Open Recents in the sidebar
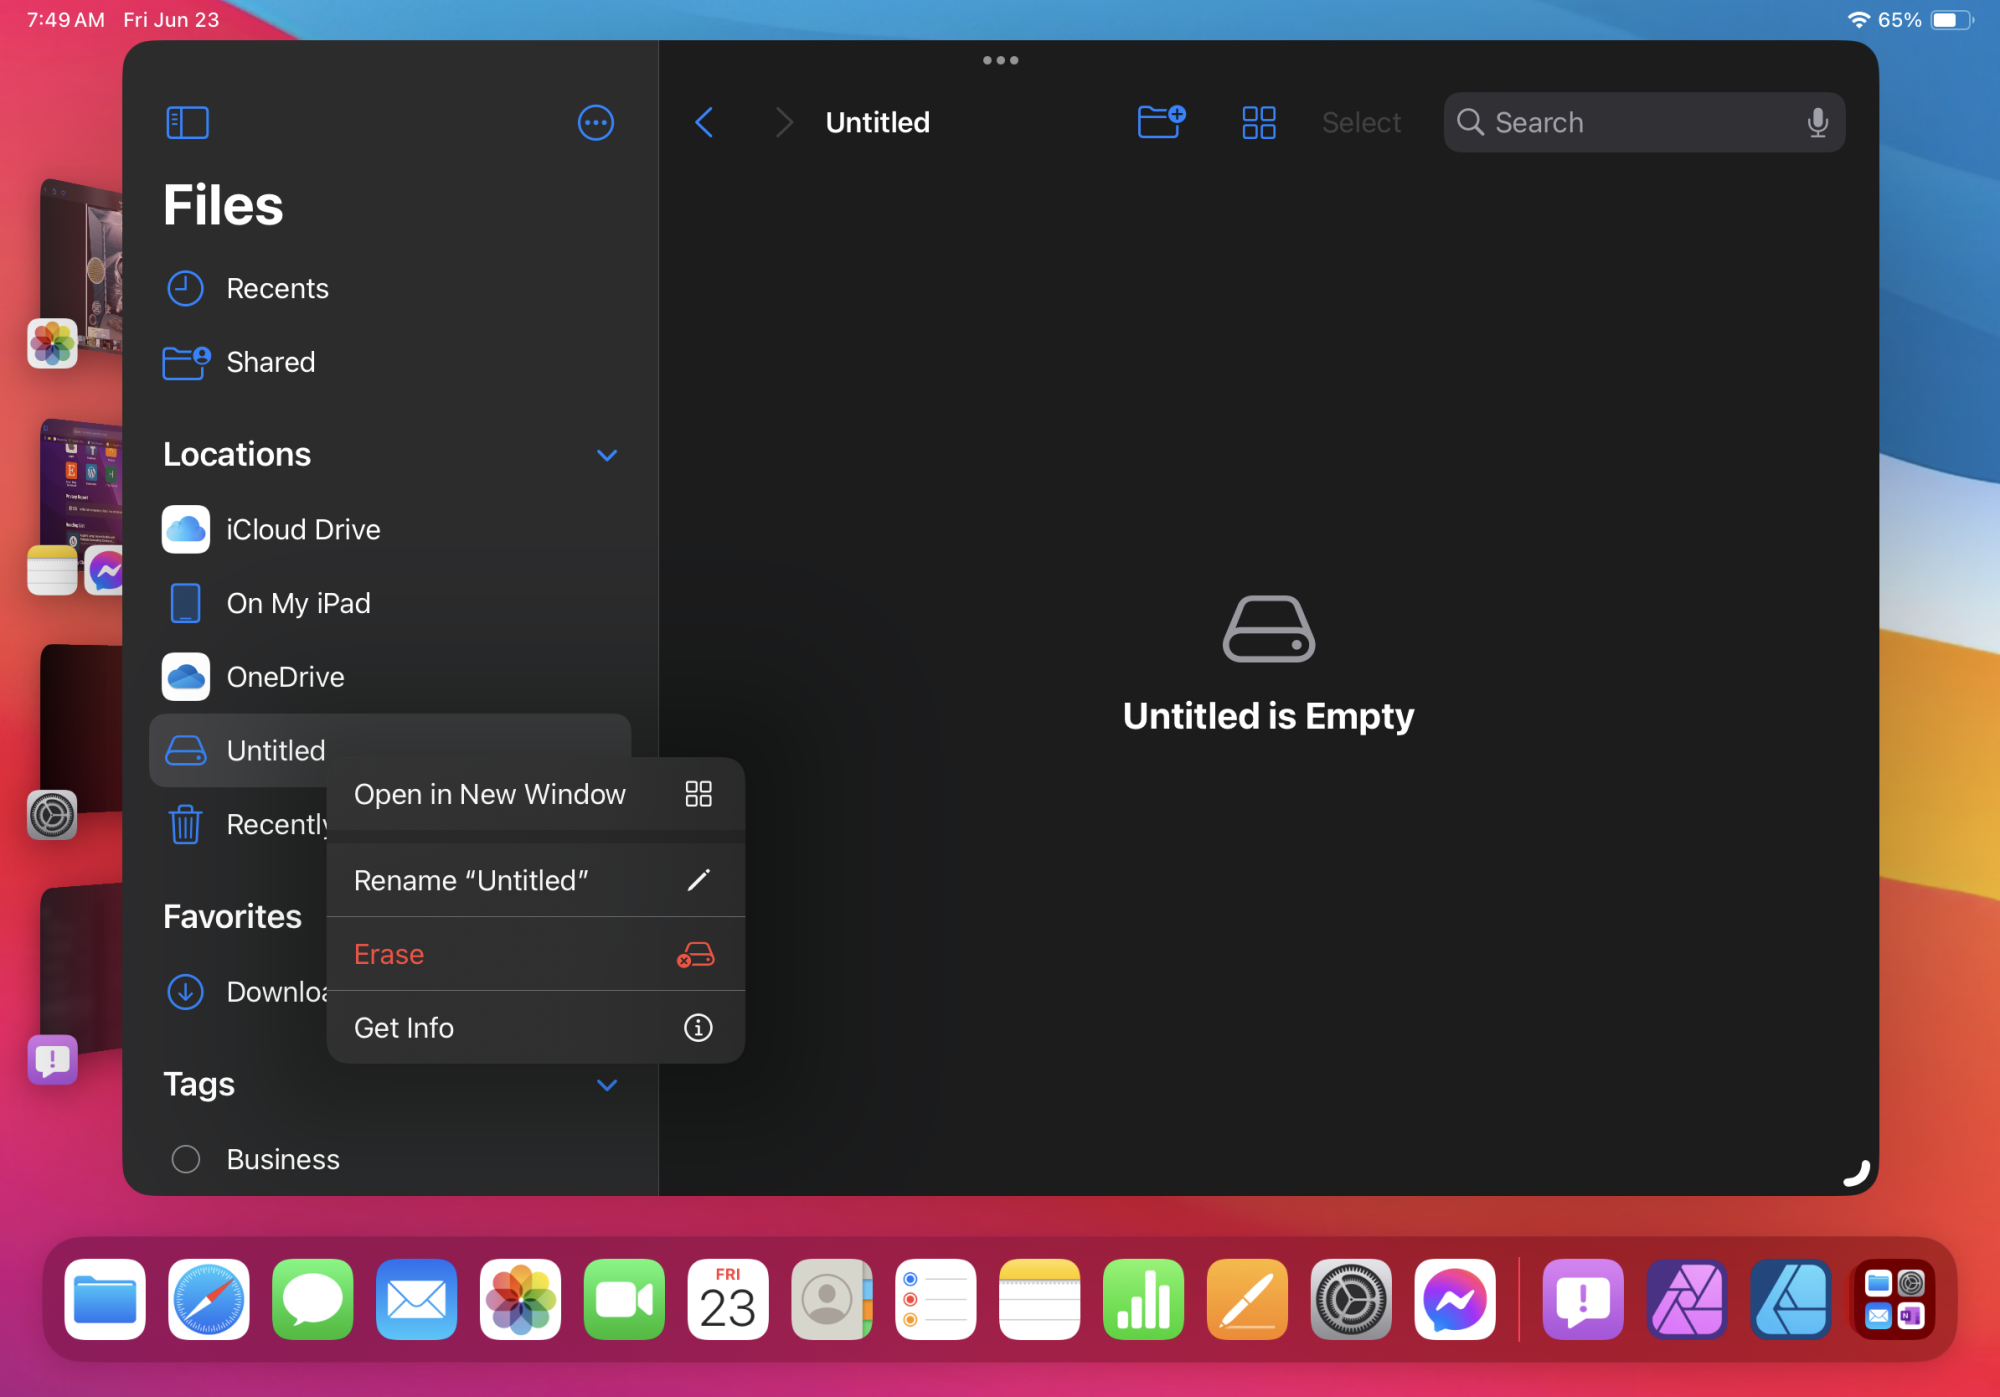The height and width of the screenshot is (1397, 2000). pyautogui.click(x=277, y=289)
